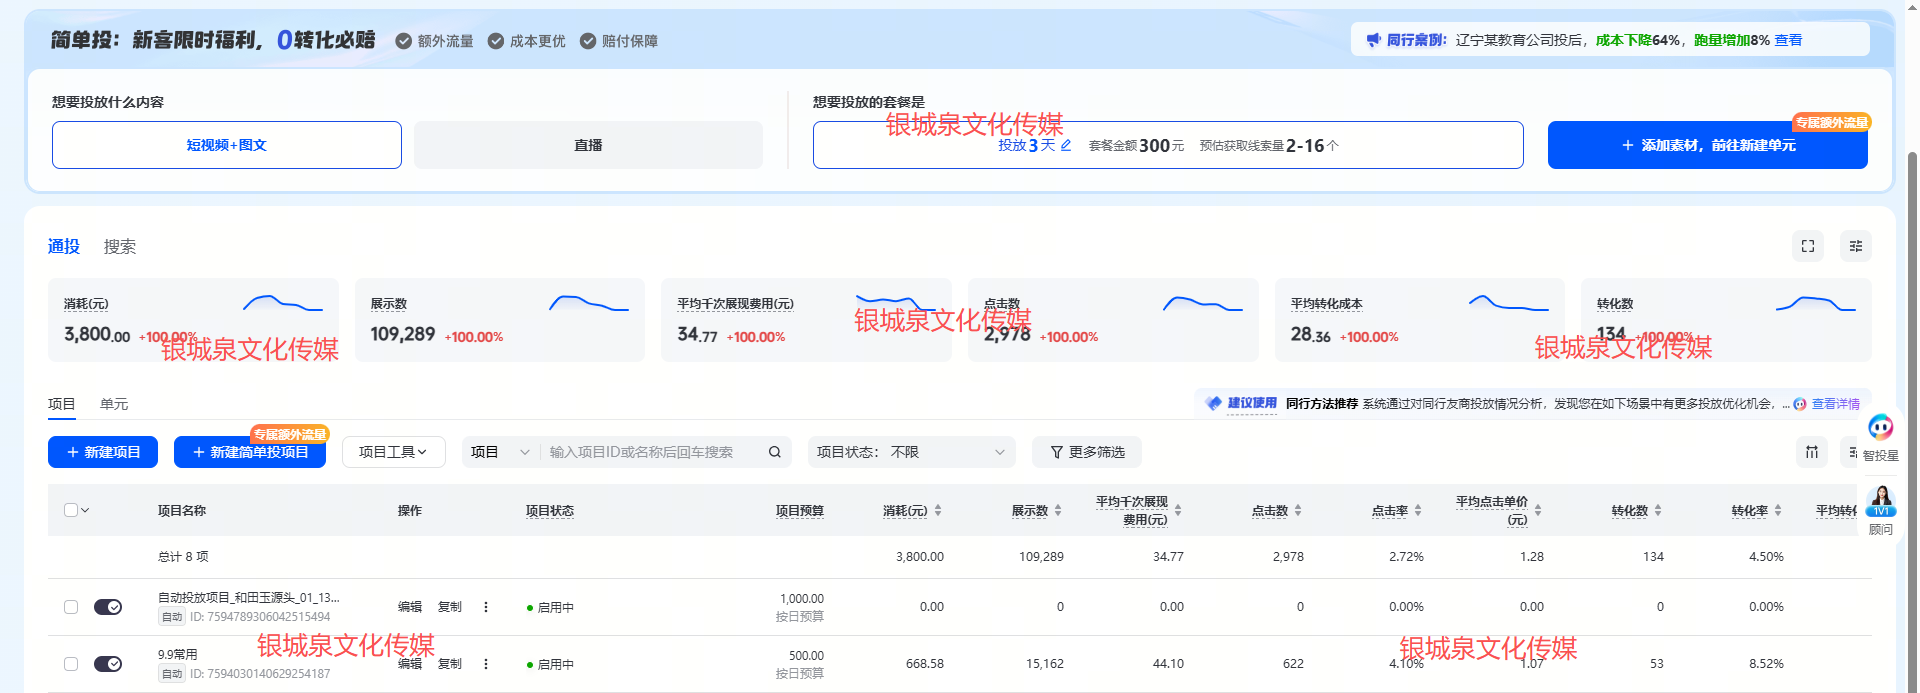Sort by 展示数 column
The image size is (1920, 693).
1058,510
